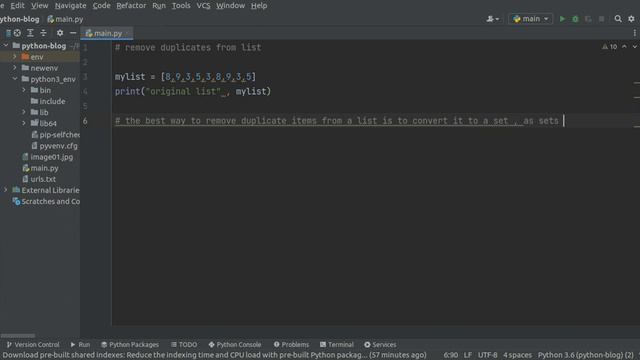Click main.py breadcrumb in navigation bar
The width and height of the screenshot is (640, 360).
[65, 19]
